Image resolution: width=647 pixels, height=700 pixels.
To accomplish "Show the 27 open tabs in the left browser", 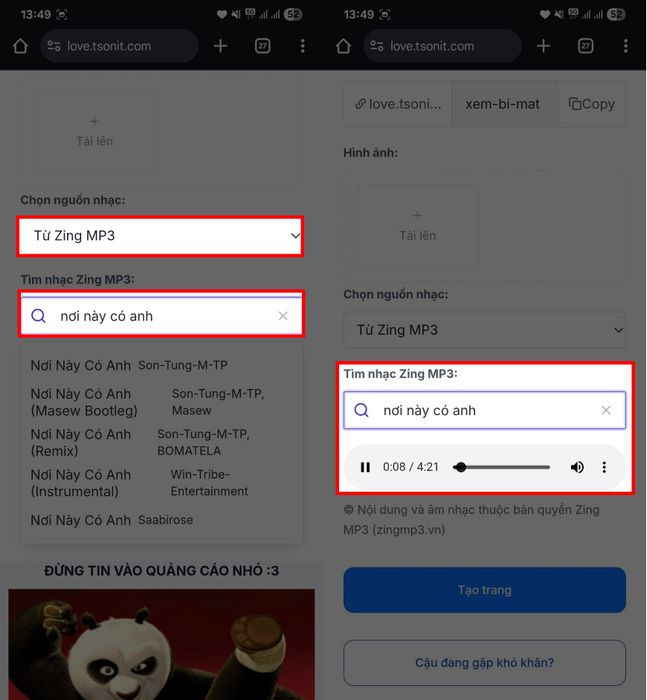I will (x=263, y=46).
